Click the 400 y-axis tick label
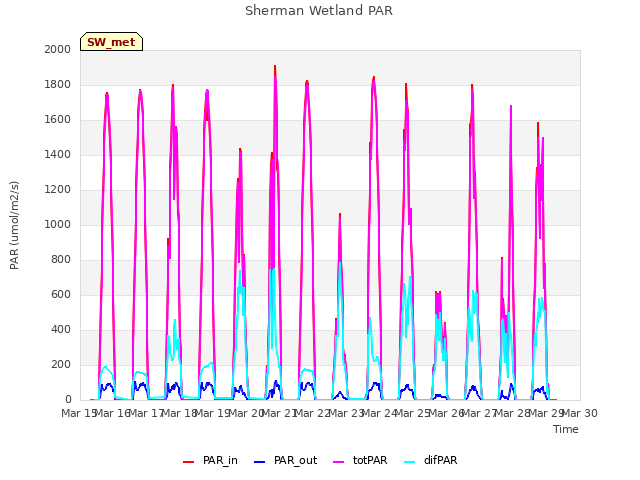The height and width of the screenshot is (480, 640). pyautogui.click(x=61, y=329)
